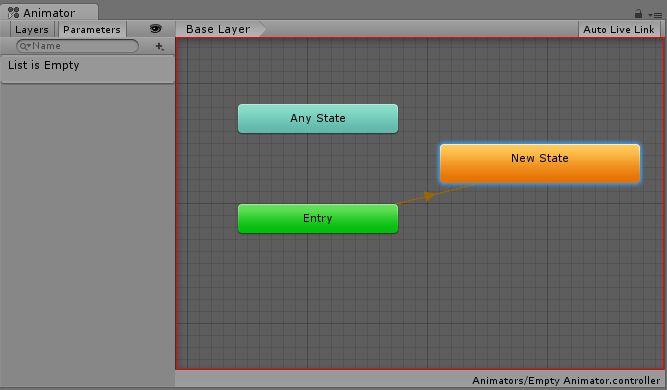This screenshot has height=390, width=667.
Task: Add a parameter with the plus icon
Action: (159, 46)
